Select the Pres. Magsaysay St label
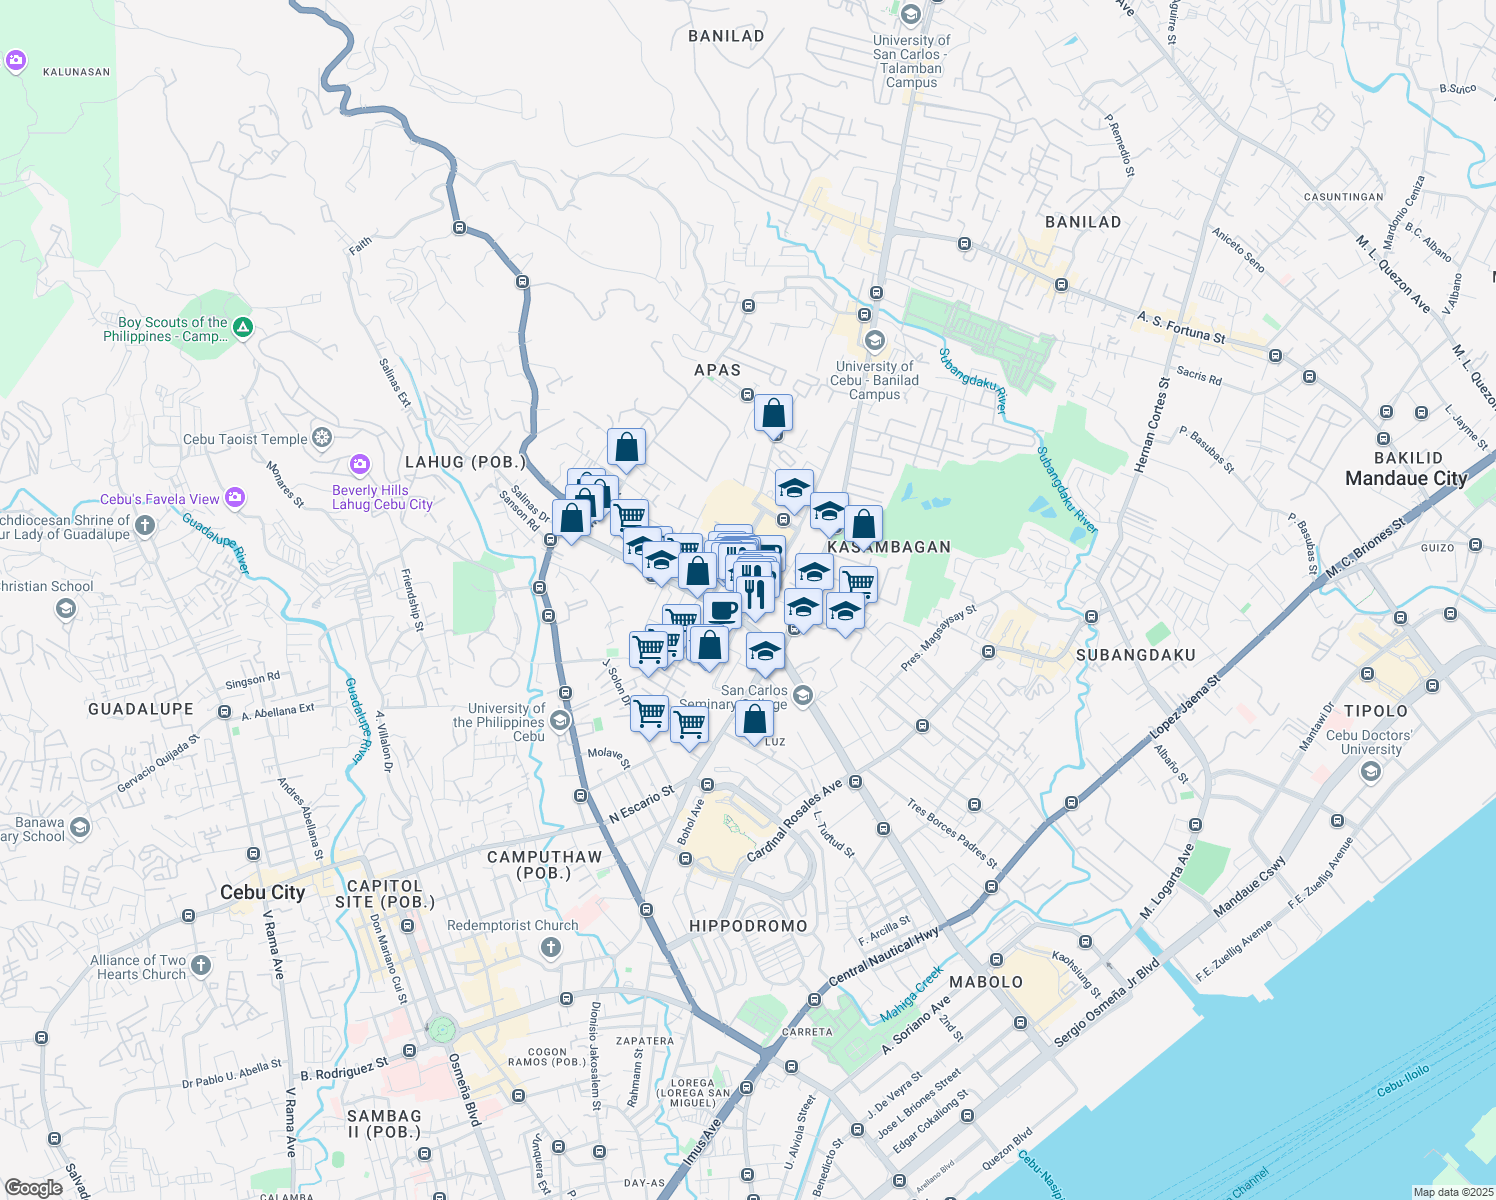The height and width of the screenshot is (1200, 1496). tap(939, 638)
